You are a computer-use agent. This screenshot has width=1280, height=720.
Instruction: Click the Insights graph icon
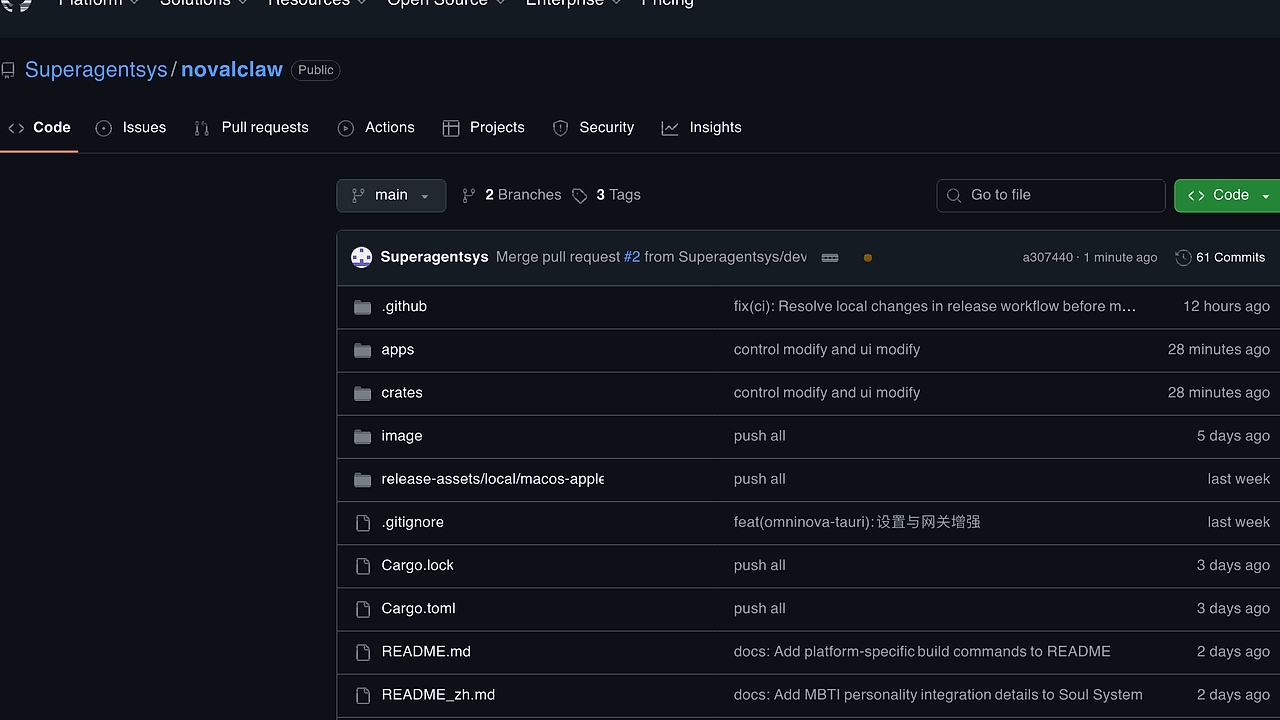[670, 128]
